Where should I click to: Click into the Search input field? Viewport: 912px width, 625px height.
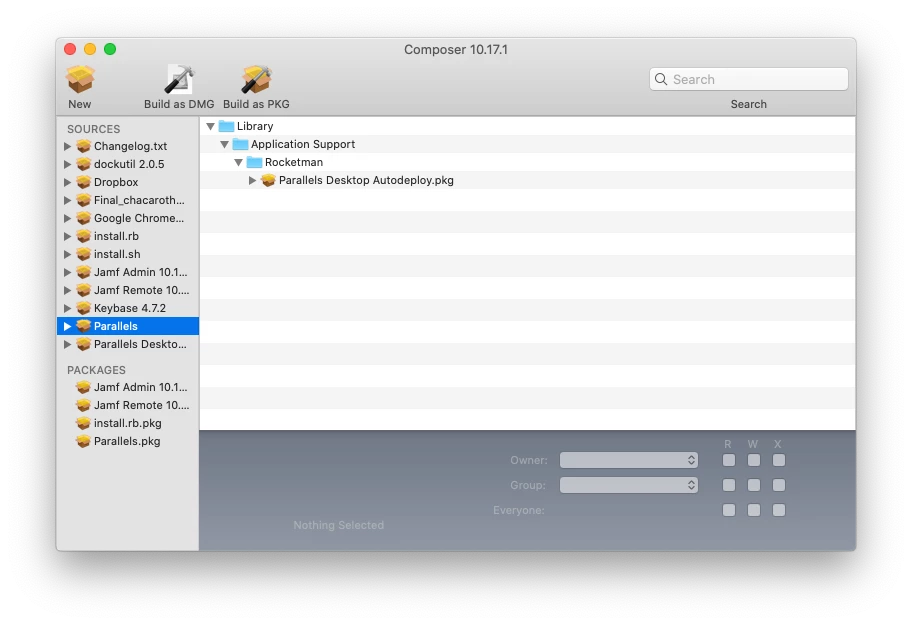pyautogui.click(x=749, y=79)
